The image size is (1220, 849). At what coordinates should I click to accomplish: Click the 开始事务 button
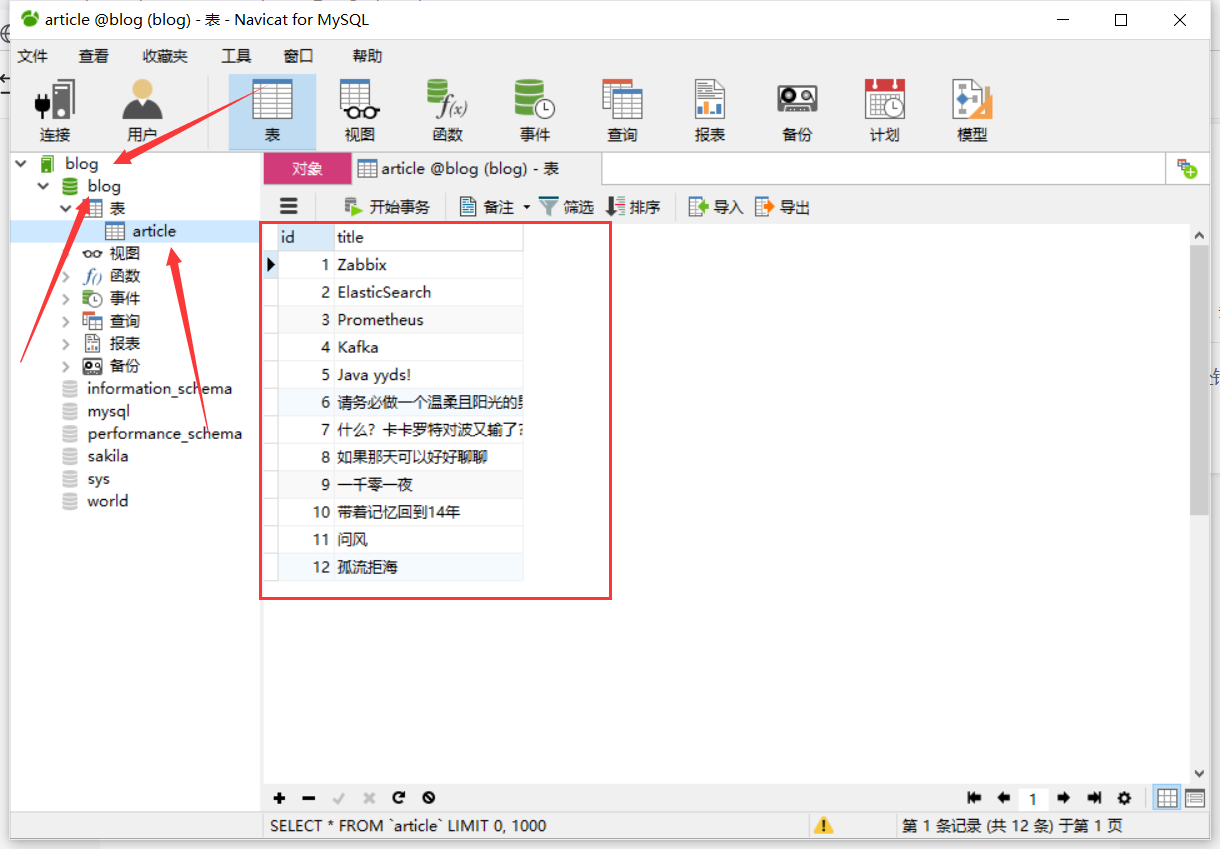click(x=387, y=207)
